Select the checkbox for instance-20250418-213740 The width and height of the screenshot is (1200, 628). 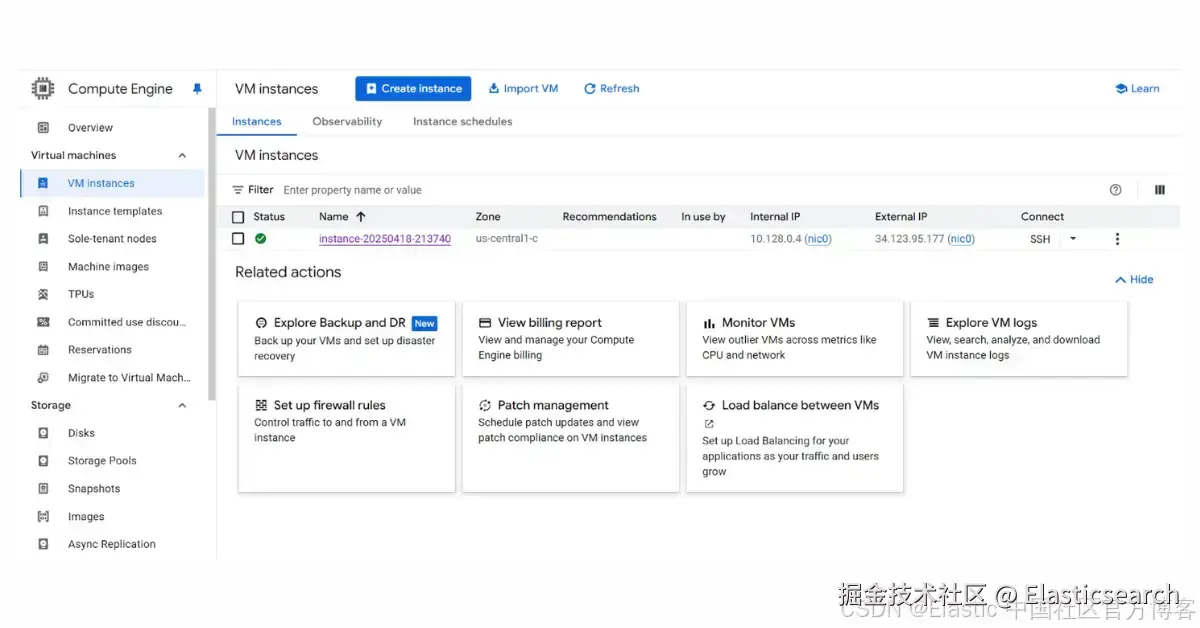click(x=238, y=239)
